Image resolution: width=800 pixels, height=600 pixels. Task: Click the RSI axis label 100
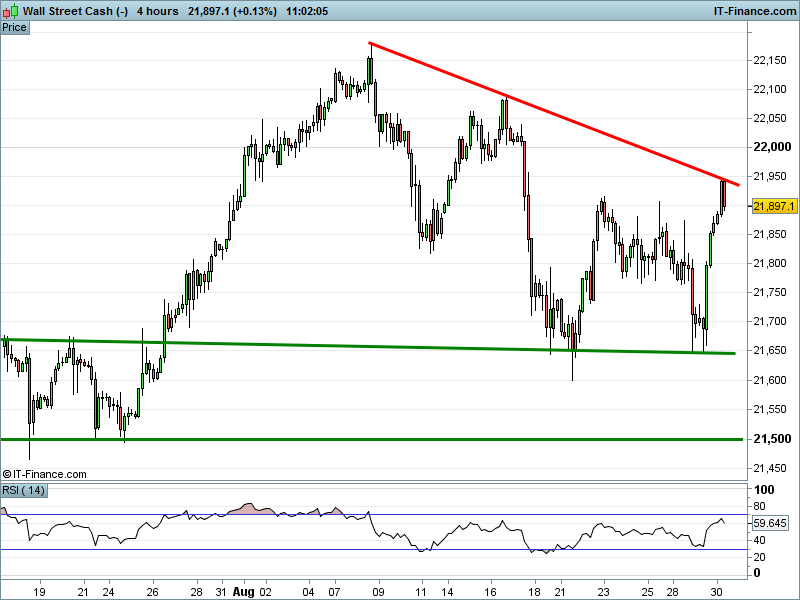coord(764,490)
